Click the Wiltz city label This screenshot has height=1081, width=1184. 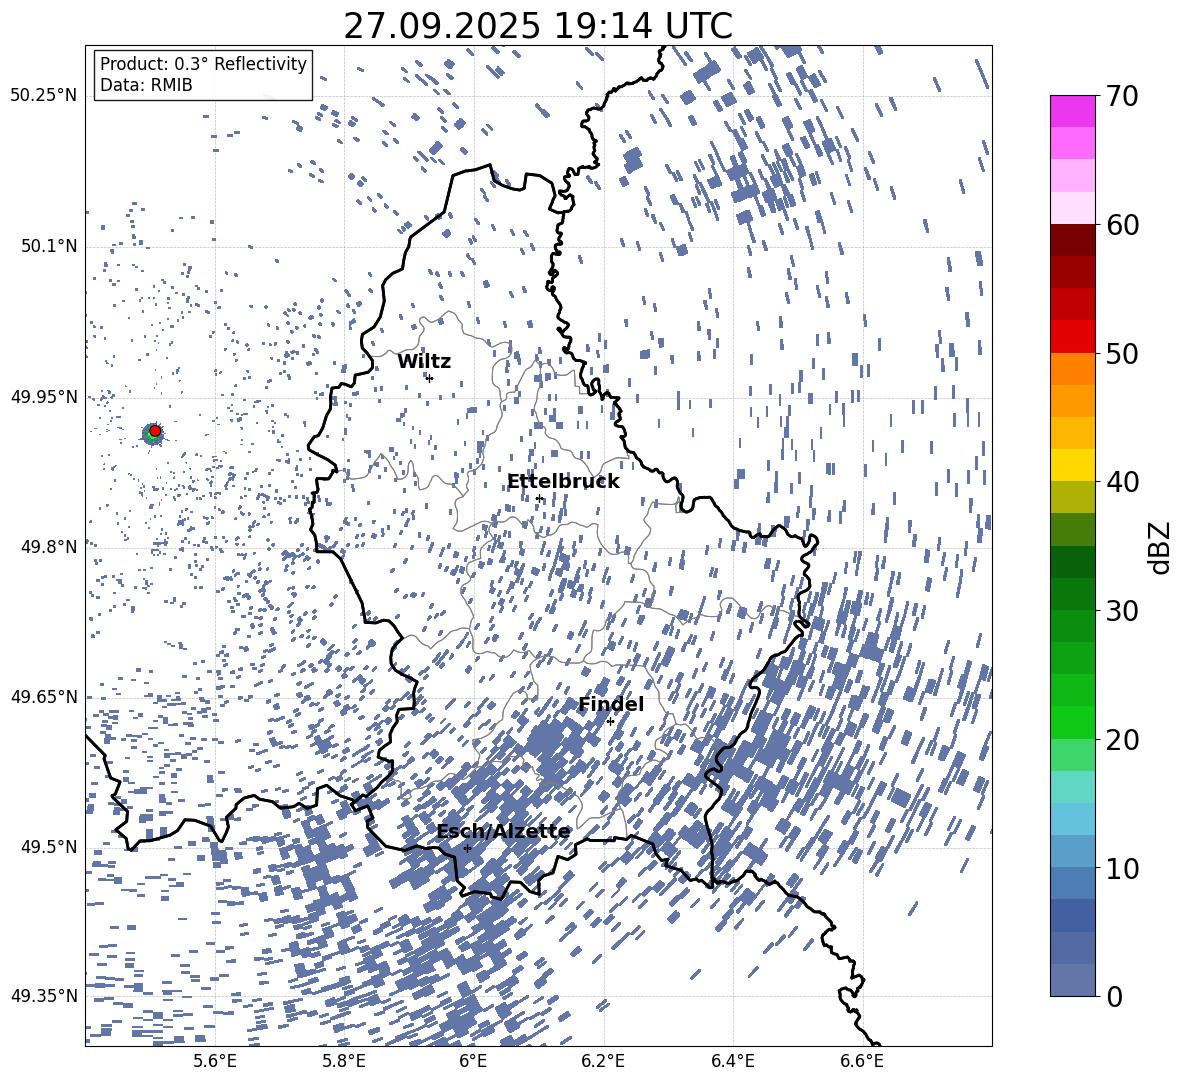coord(424,362)
